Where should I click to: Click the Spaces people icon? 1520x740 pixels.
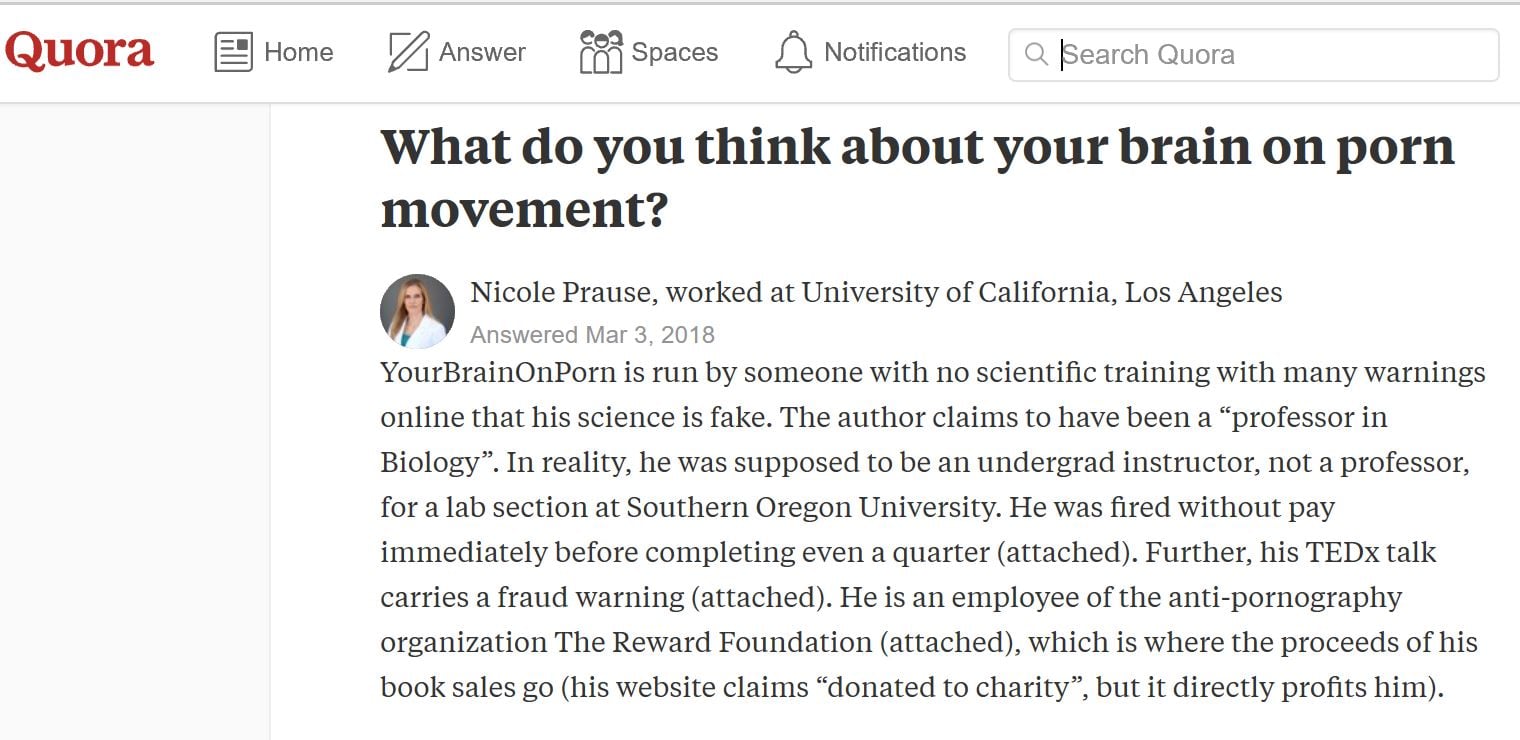coord(600,52)
